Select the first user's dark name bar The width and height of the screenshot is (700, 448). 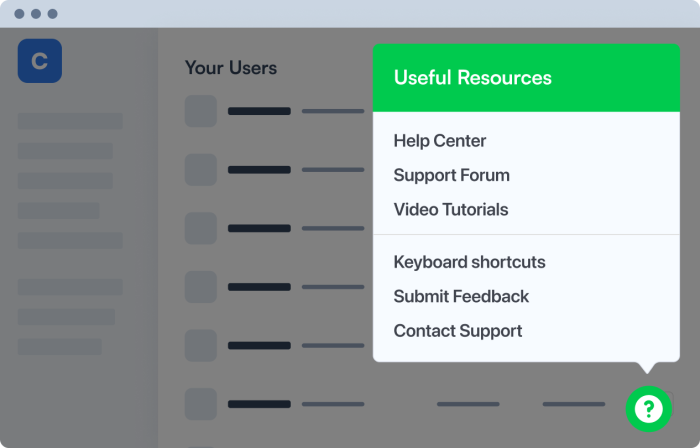coord(259,111)
